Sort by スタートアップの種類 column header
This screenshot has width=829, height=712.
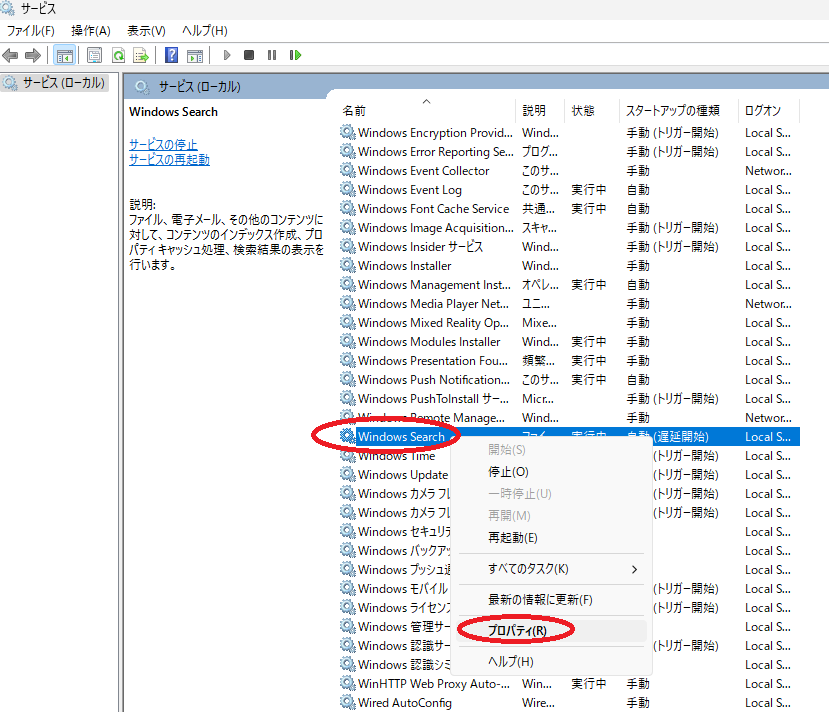tap(678, 110)
